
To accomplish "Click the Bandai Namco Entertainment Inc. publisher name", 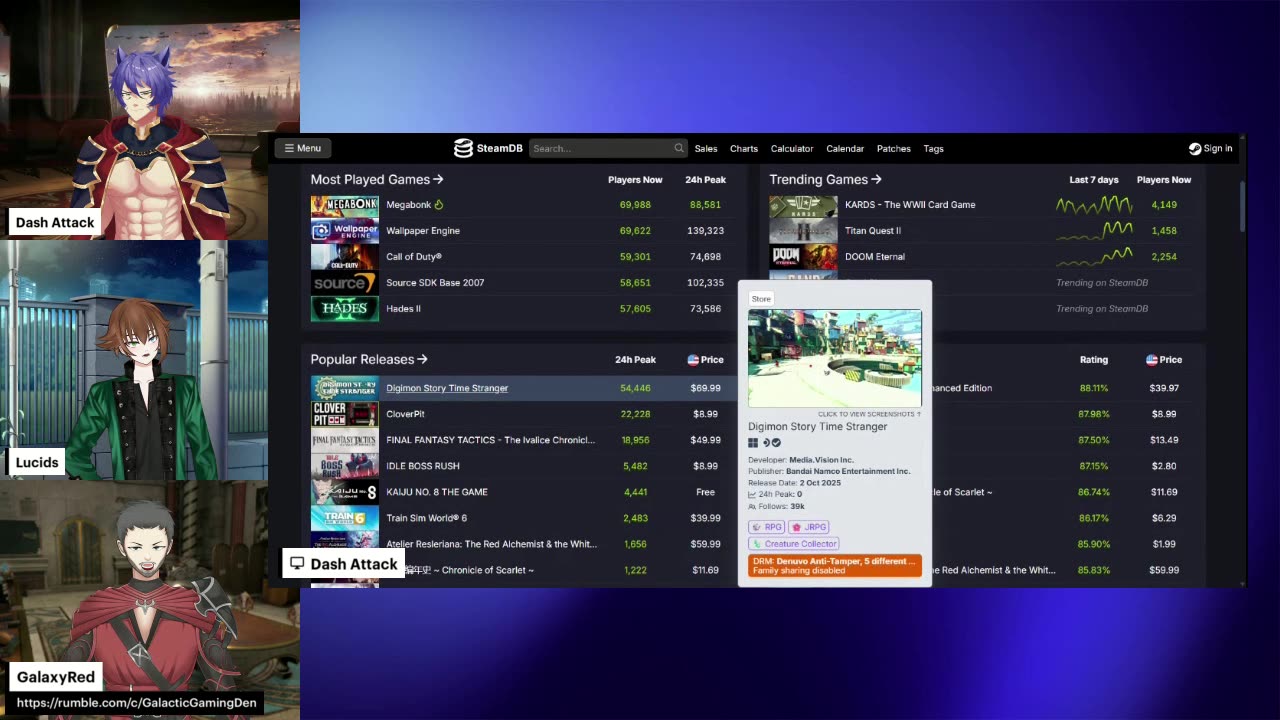I will click(849, 471).
